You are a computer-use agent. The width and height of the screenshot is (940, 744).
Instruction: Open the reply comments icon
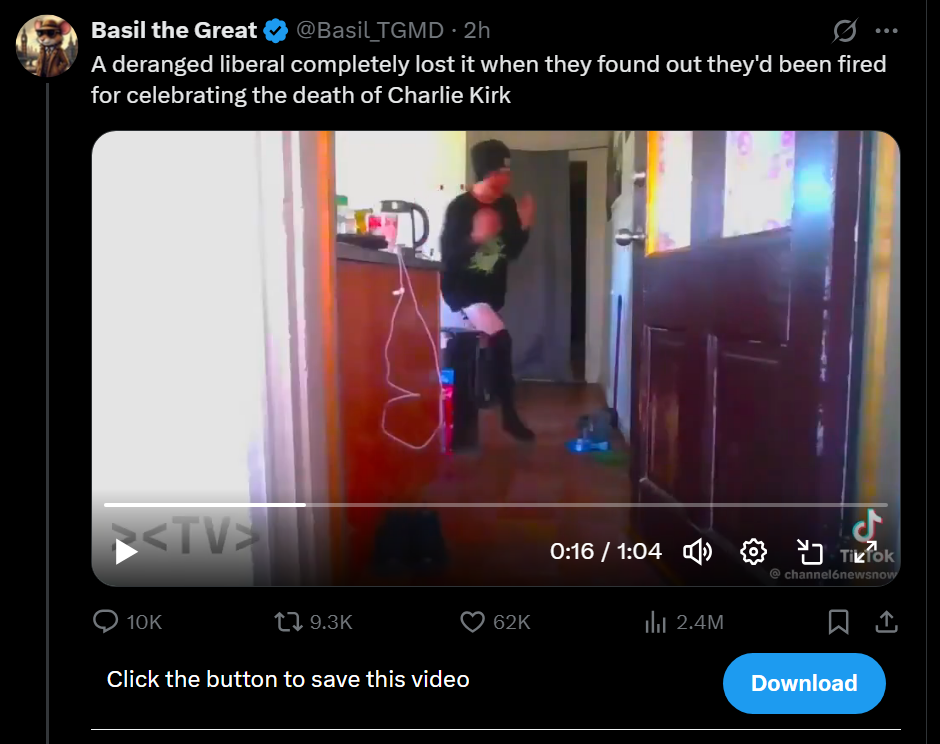point(106,622)
